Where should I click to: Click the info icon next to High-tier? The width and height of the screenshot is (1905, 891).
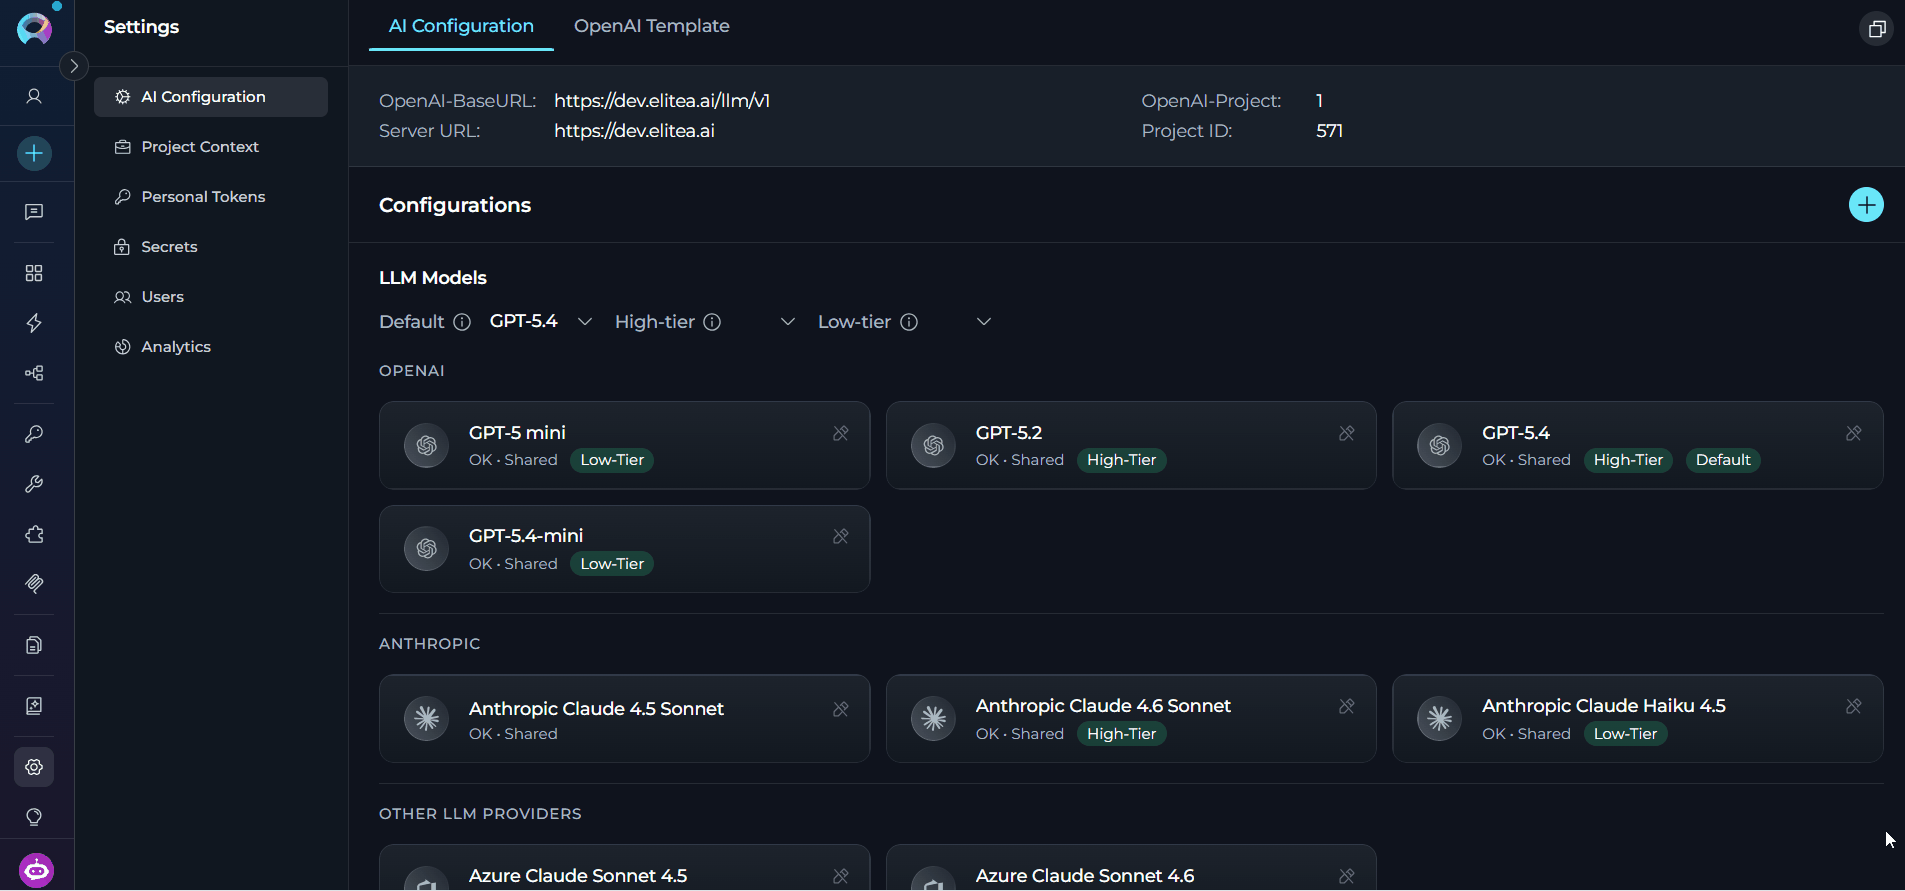712,322
